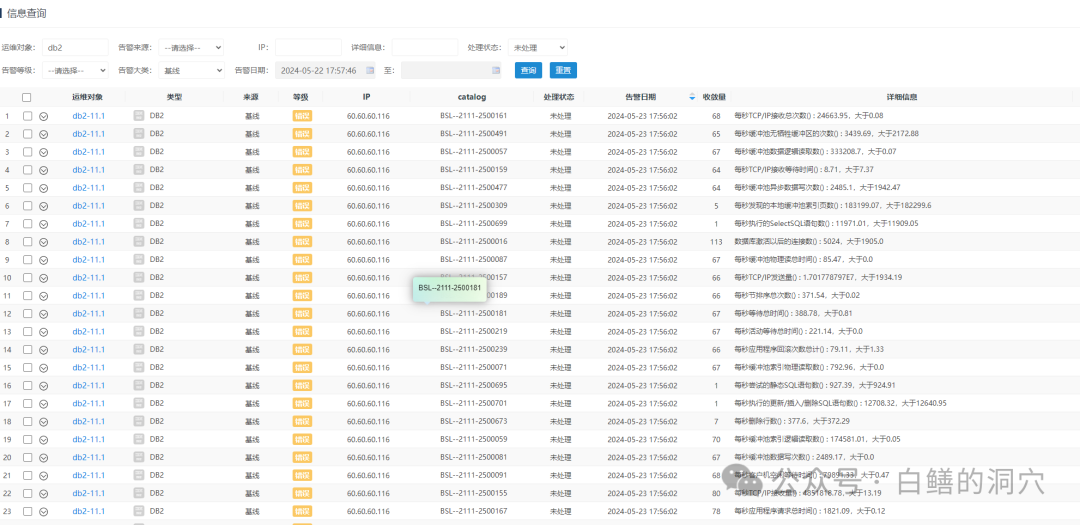
Task: Open the 告警大类 dropdown showing 基线
Action: point(191,70)
